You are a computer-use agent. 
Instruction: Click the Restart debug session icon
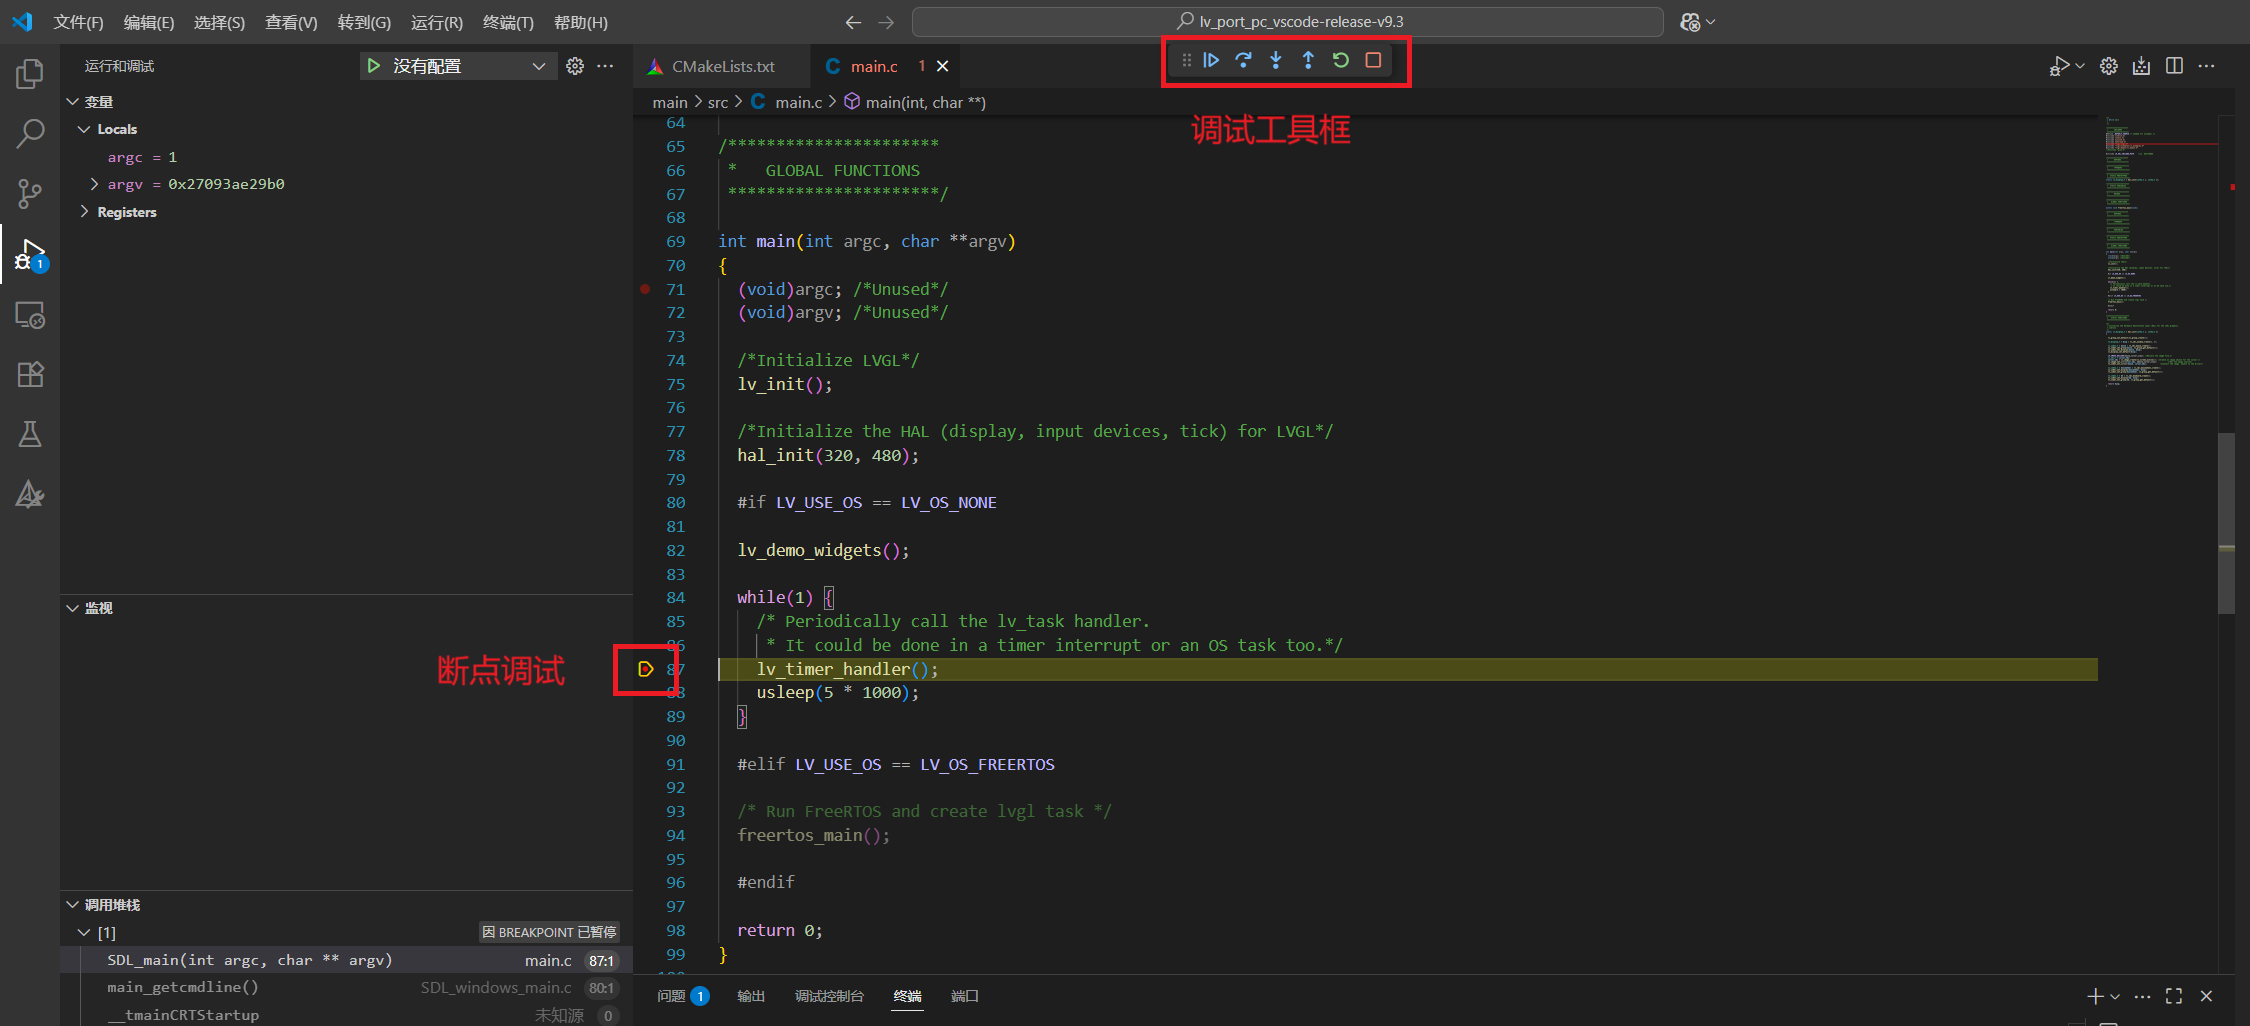click(1340, 60)
